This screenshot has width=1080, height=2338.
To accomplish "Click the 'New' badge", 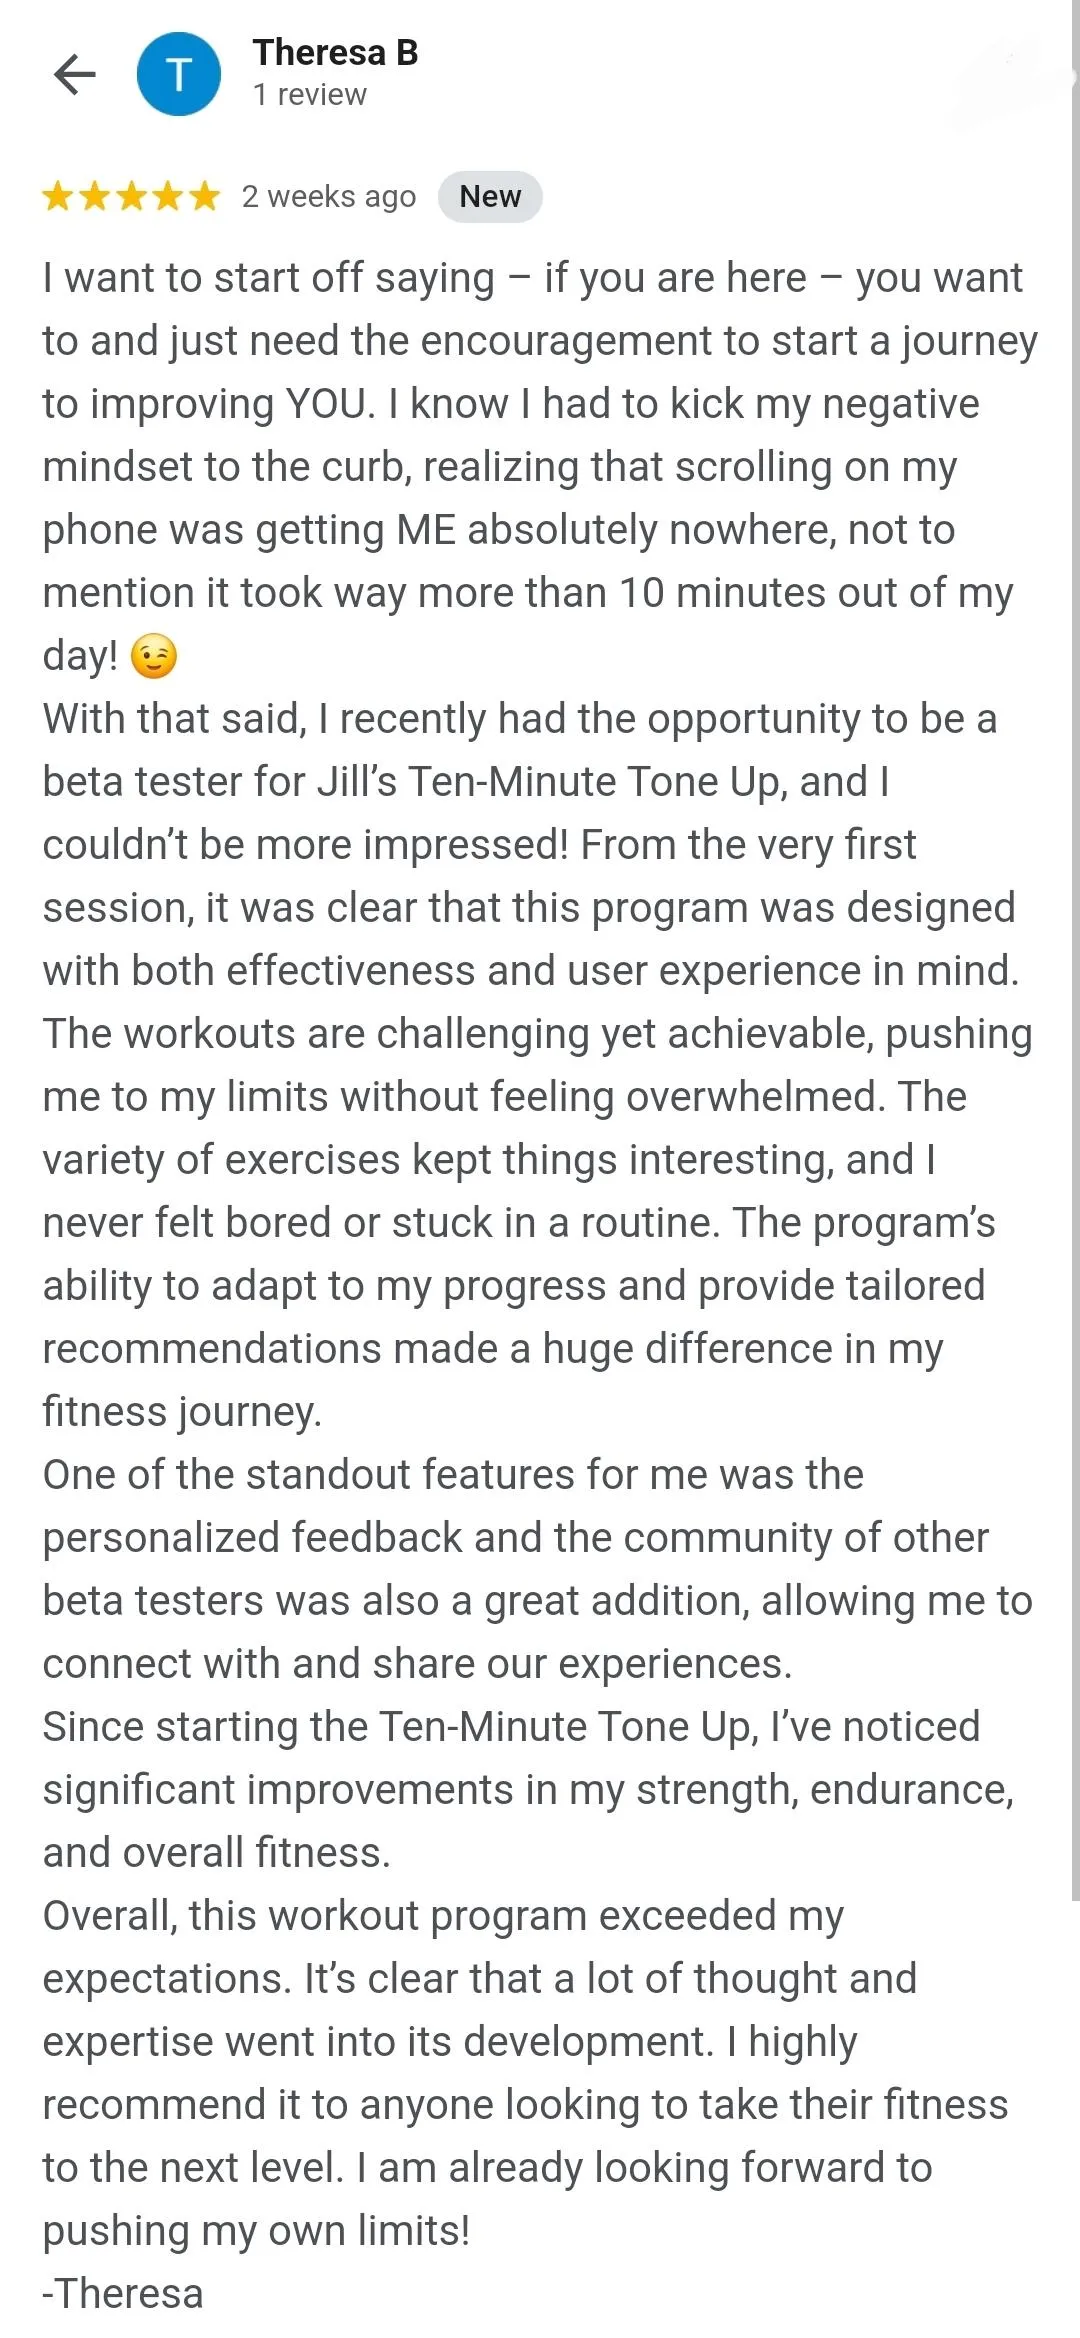I will 490,196.
